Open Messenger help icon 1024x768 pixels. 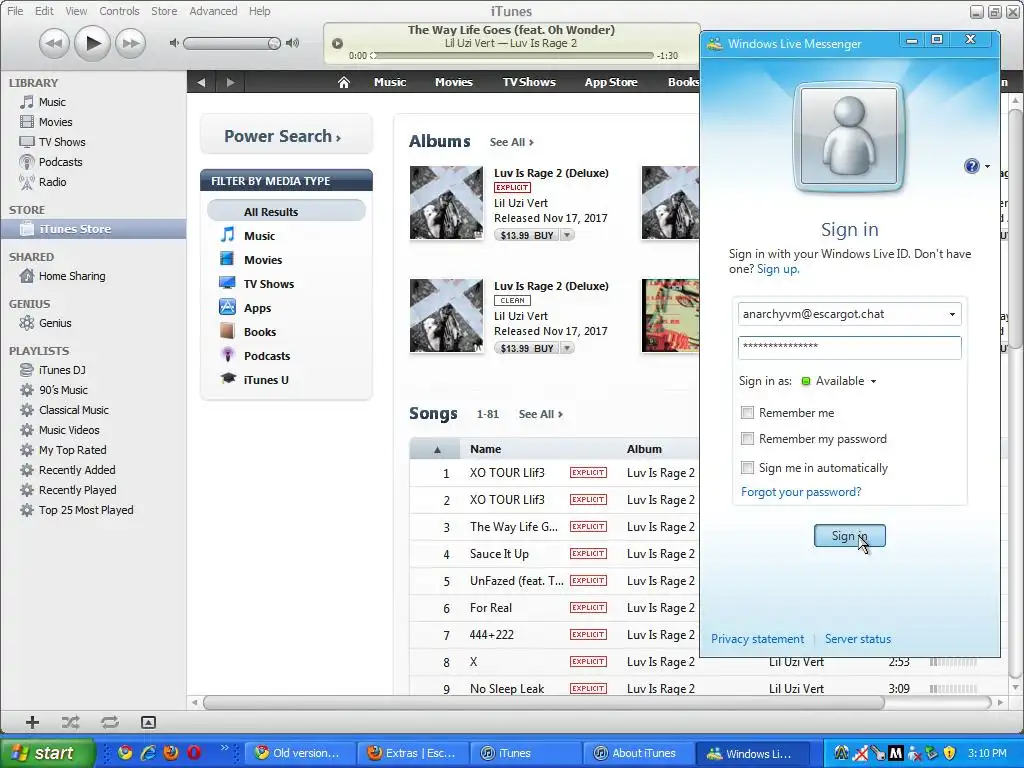pos(971,166)
